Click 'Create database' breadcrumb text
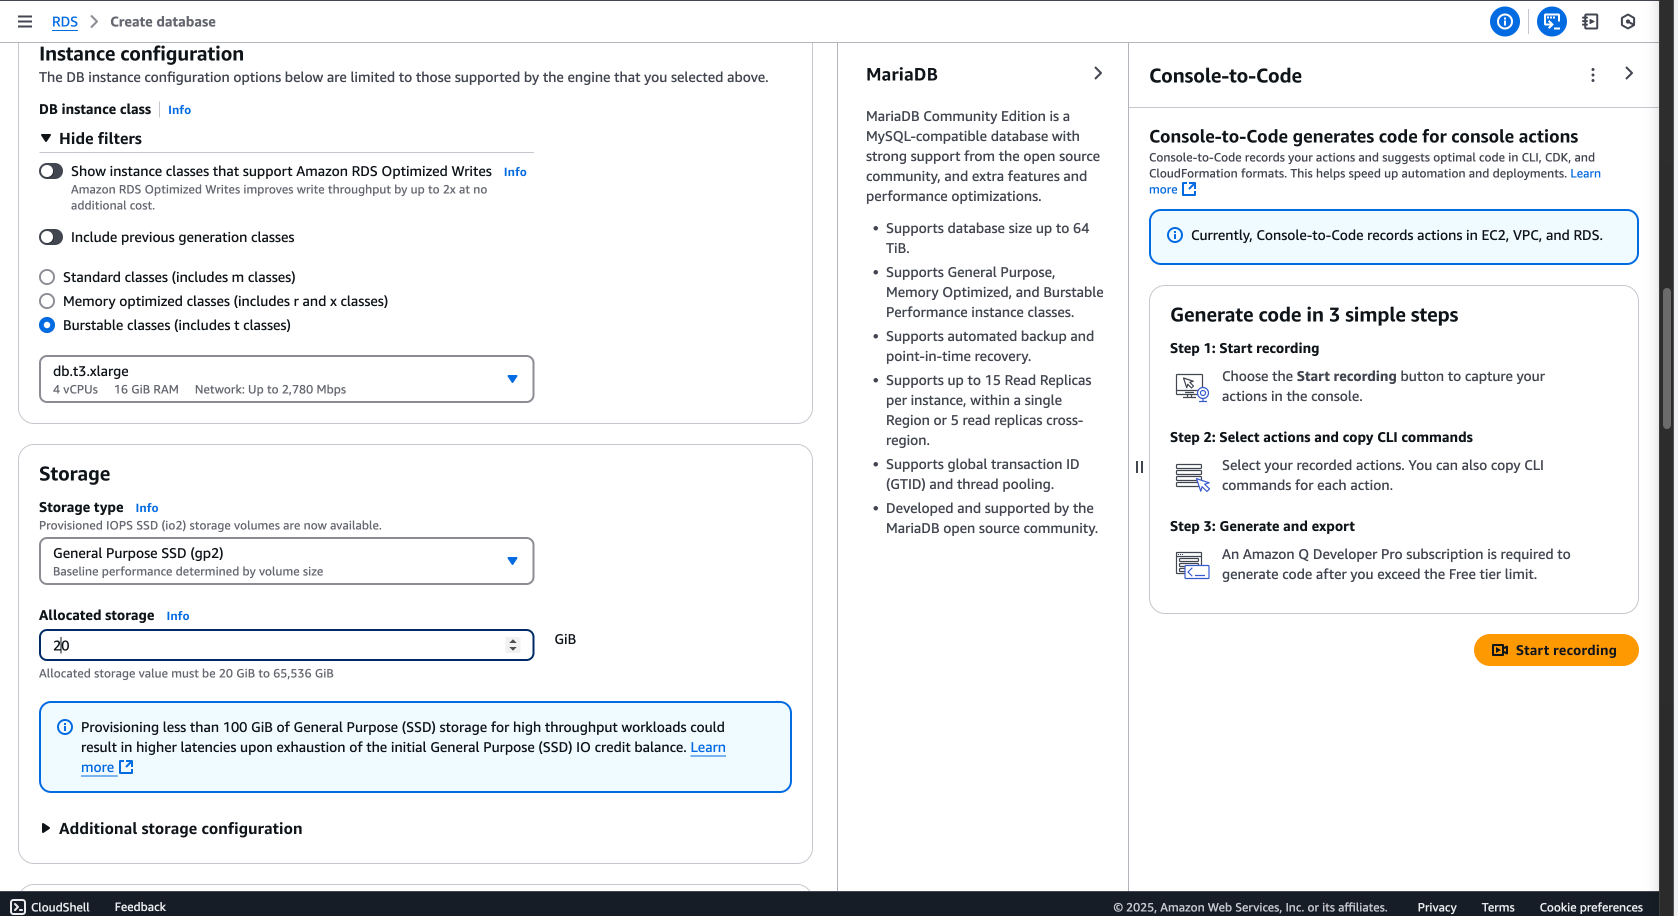This screenshot has height=916, width=1678. pos(163,22)
